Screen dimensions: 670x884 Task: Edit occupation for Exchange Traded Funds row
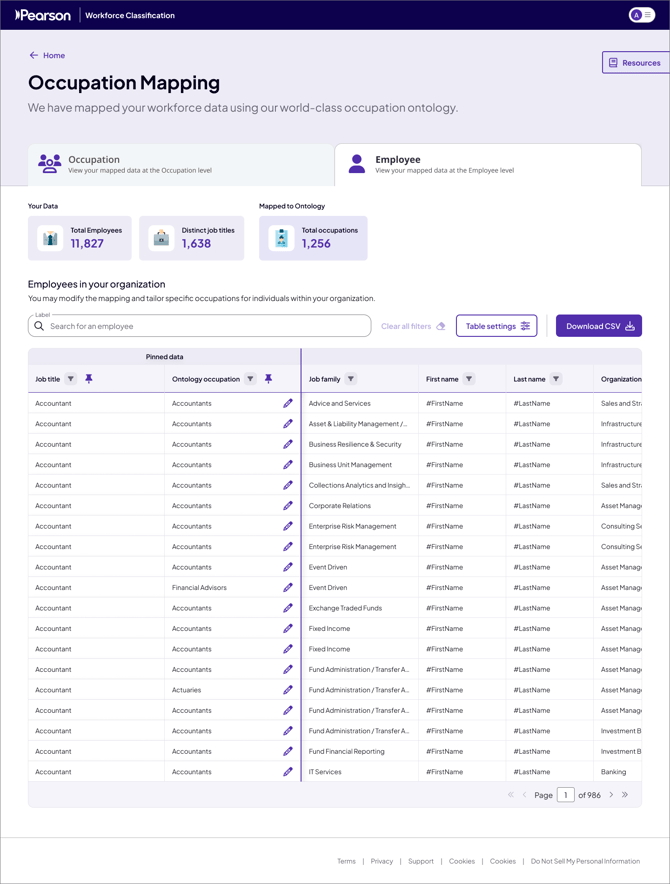click(288, 608)
